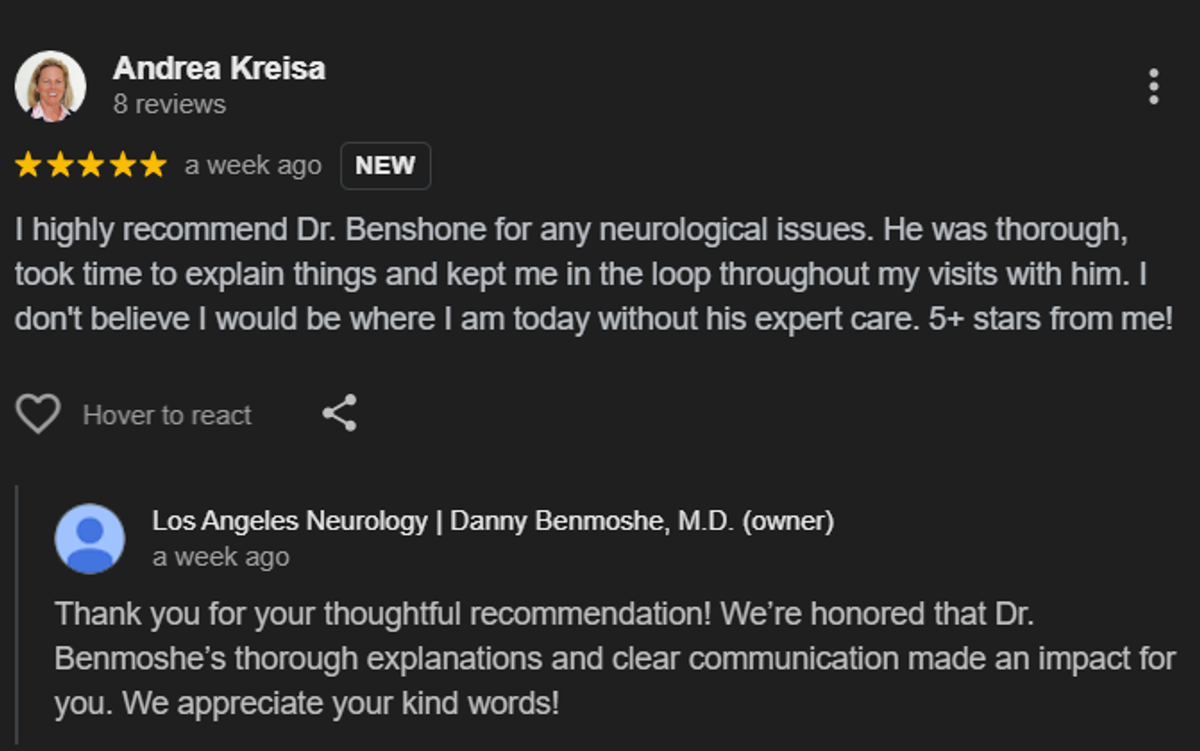Image resolution: width=1200 pixels, height=751 pixels.
Task: Click the fifth gold rating star
Action: pos(152,165)
